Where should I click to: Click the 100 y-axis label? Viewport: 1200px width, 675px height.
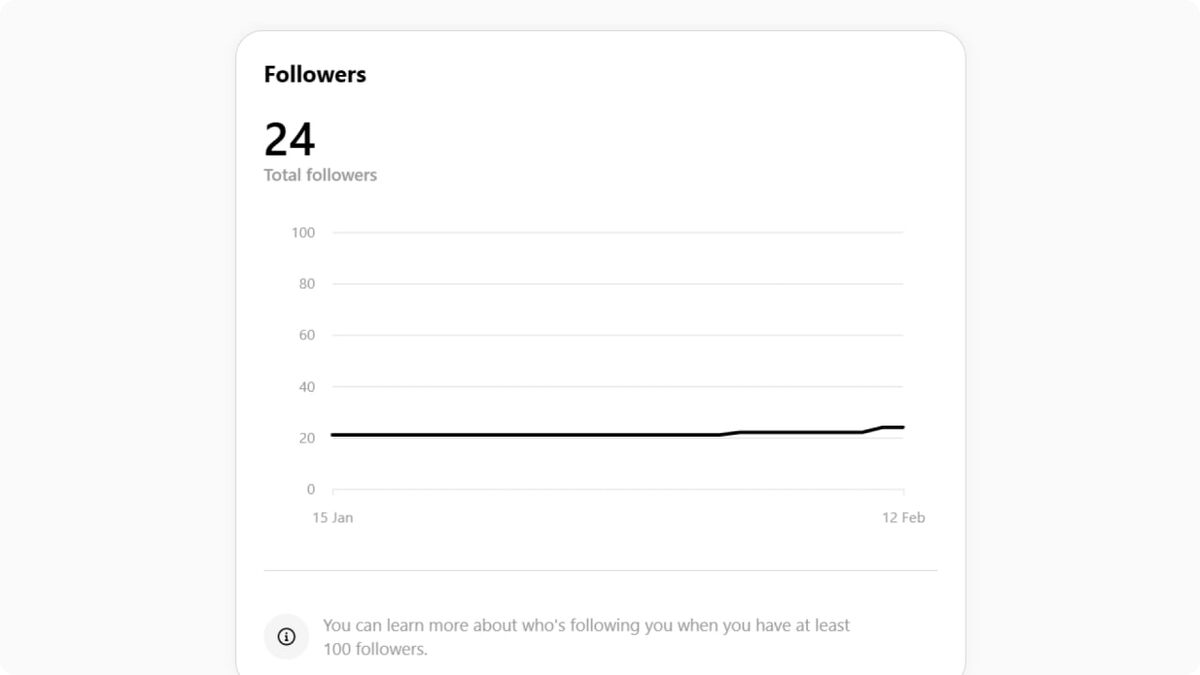pyautogui.click(x=303, y=233)
